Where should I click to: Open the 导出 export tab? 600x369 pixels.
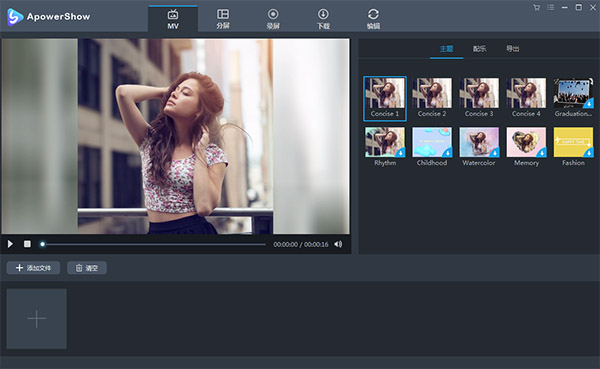513,49
